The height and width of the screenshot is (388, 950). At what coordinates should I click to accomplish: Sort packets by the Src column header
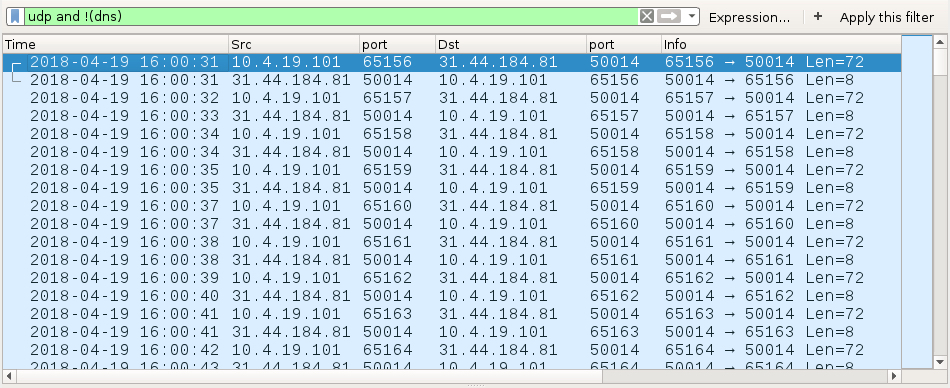click(294, 44)
